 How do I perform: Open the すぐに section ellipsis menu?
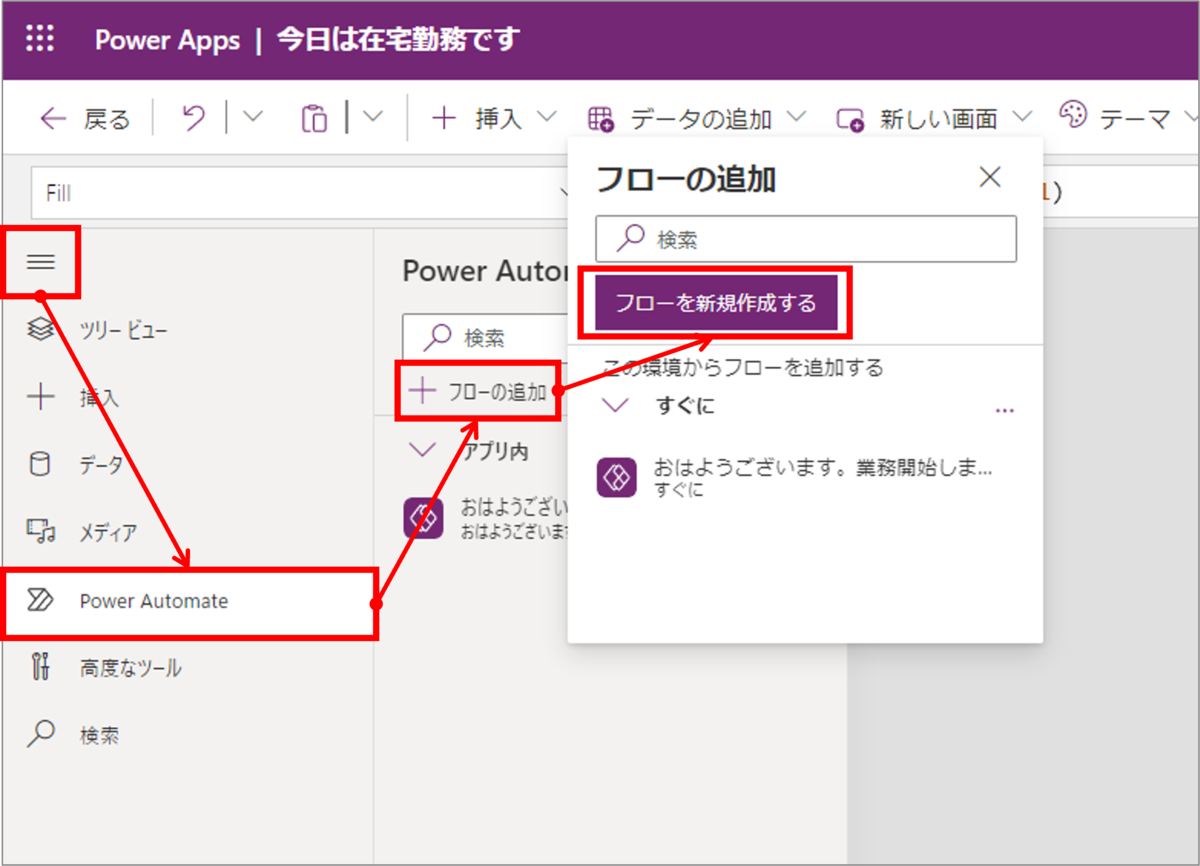click(1005, 410)
